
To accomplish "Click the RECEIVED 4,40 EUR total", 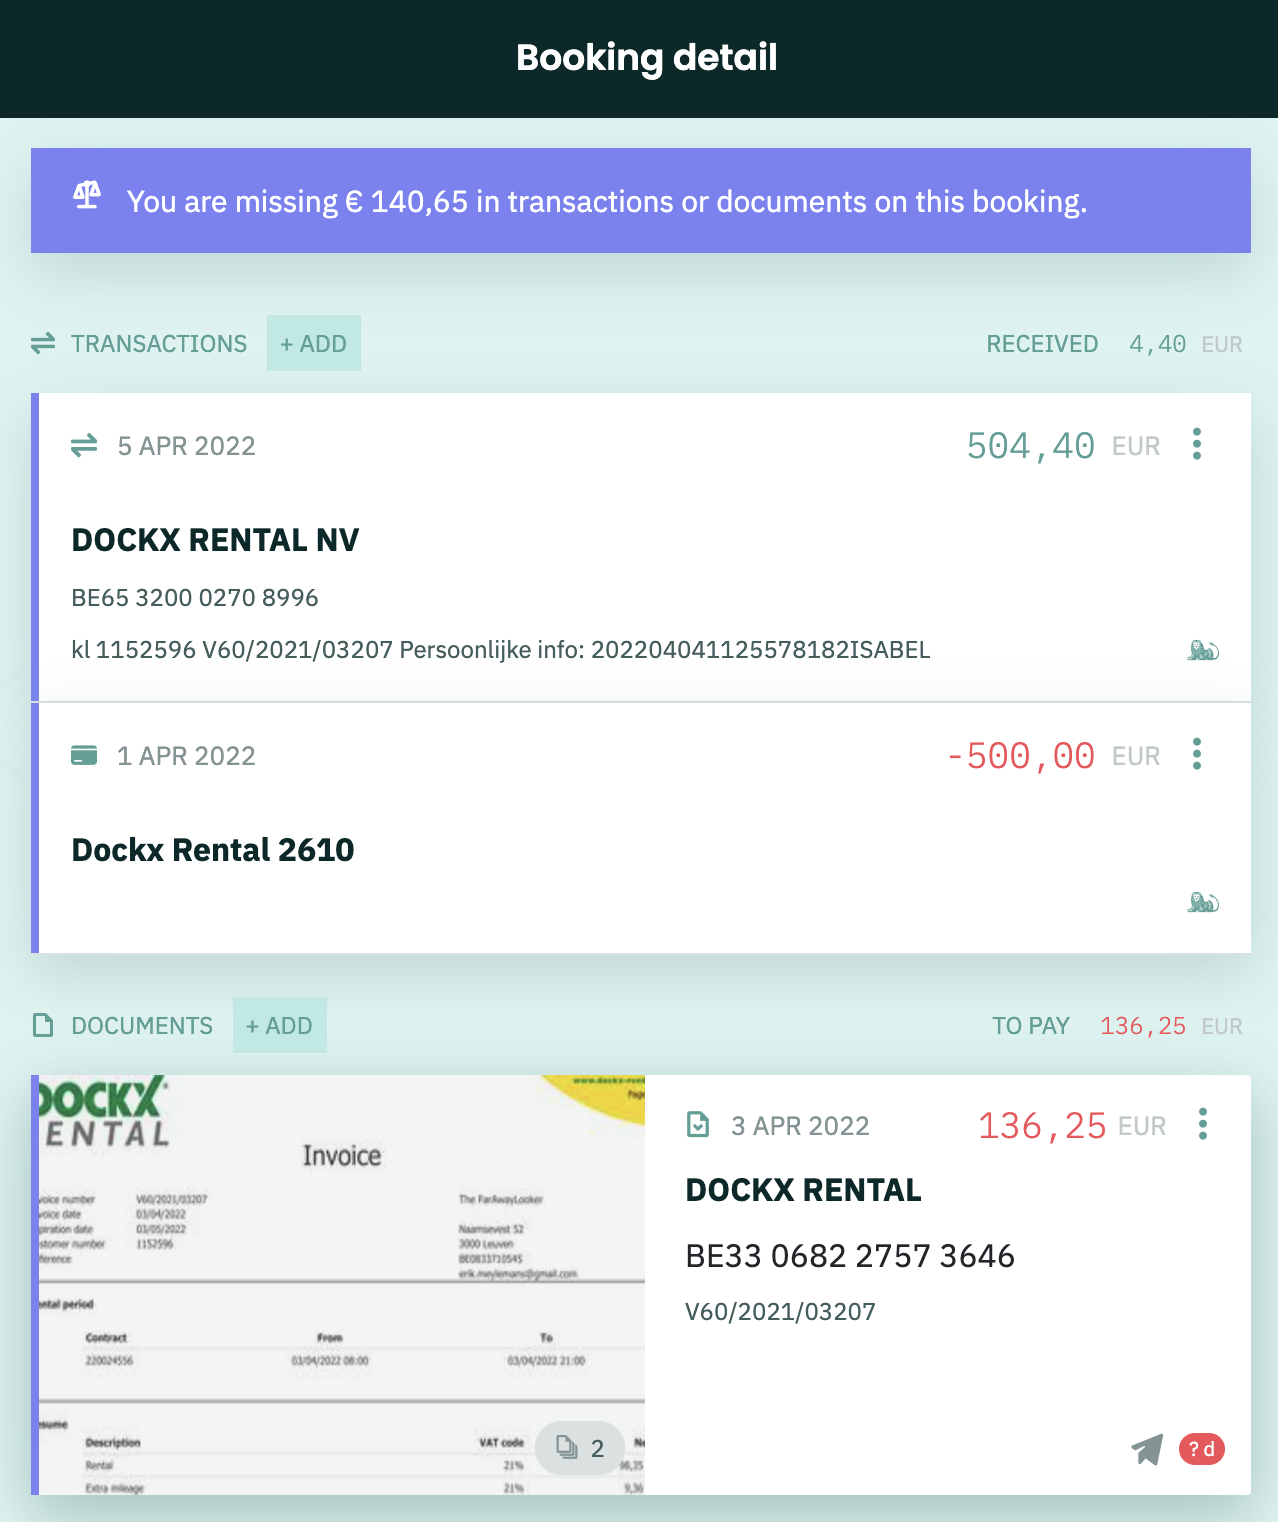I will 1114,344.
